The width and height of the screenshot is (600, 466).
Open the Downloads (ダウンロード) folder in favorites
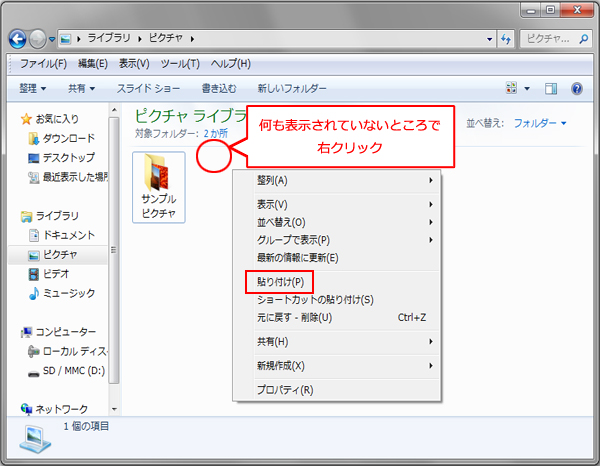67,138
